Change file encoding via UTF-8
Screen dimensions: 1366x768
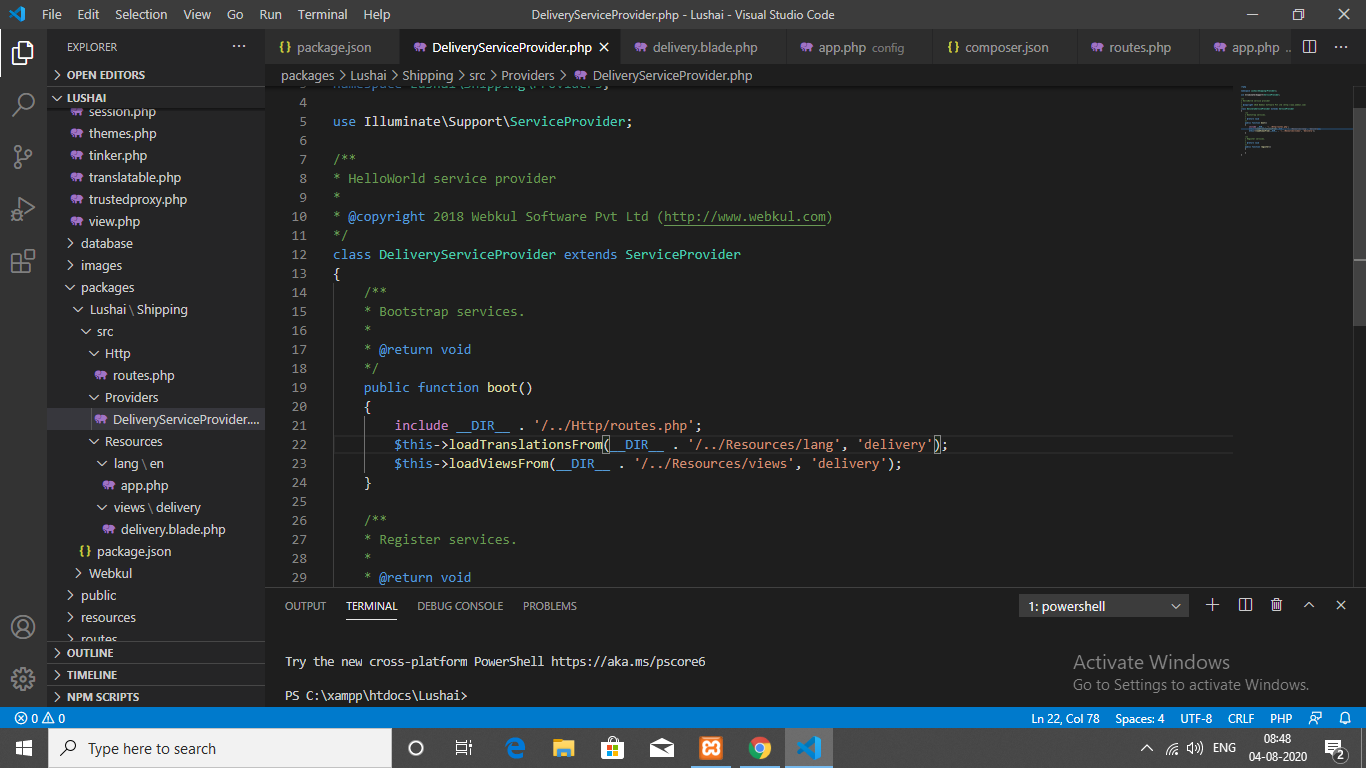(1196, 718)
